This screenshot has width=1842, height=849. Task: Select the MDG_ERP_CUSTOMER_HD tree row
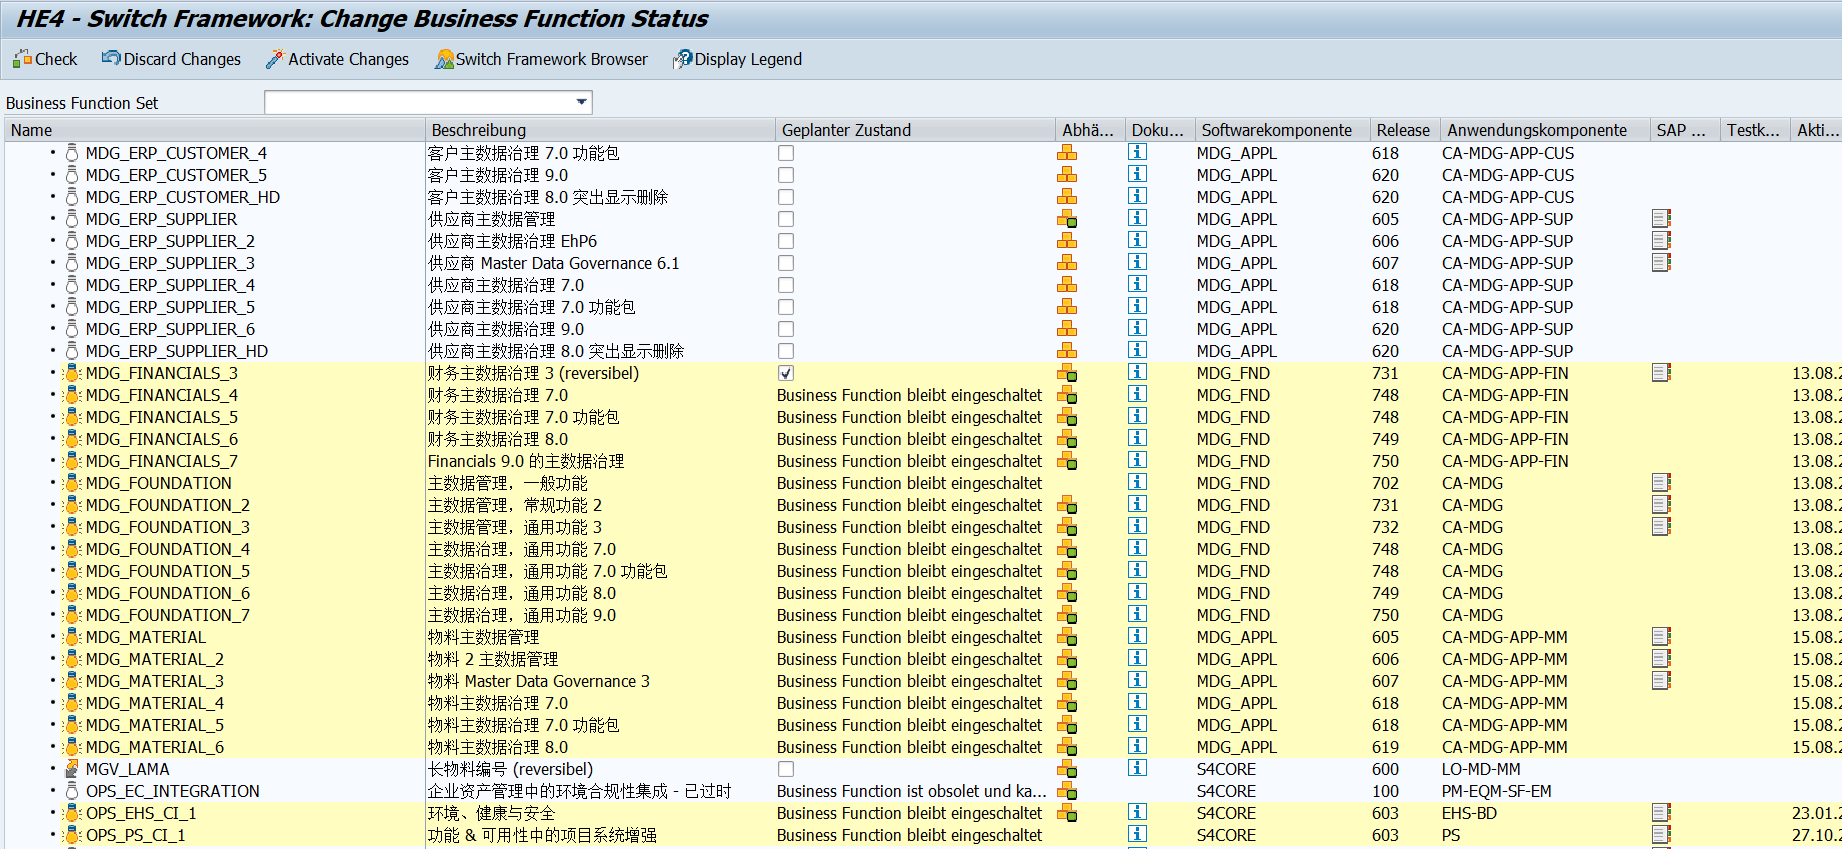point(183,197)
